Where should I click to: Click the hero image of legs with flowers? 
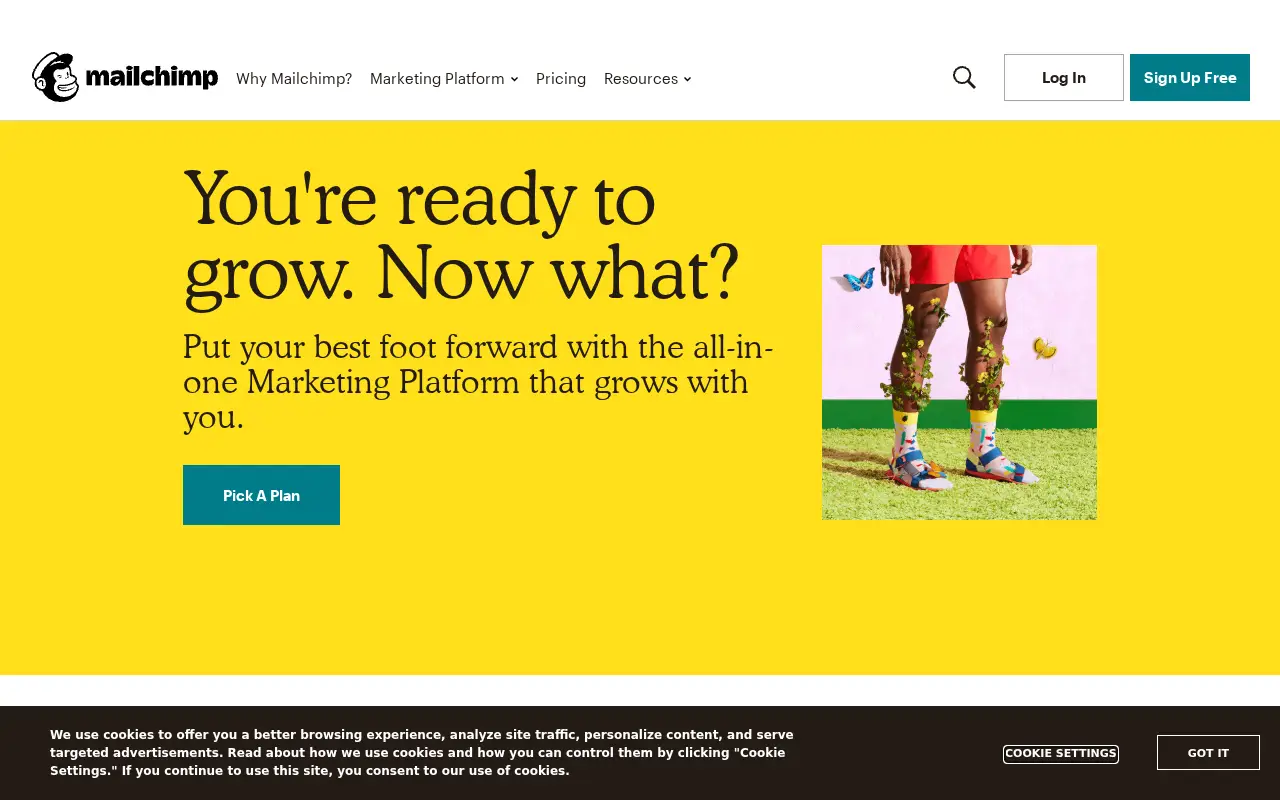959,382
